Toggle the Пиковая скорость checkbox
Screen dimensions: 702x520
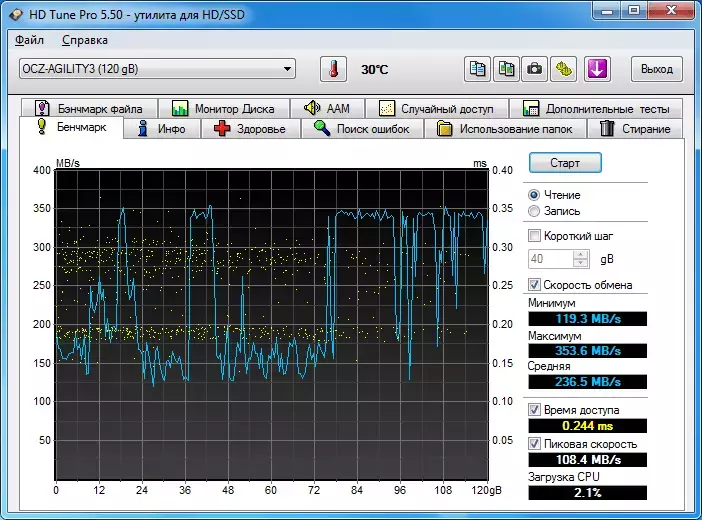534,443
